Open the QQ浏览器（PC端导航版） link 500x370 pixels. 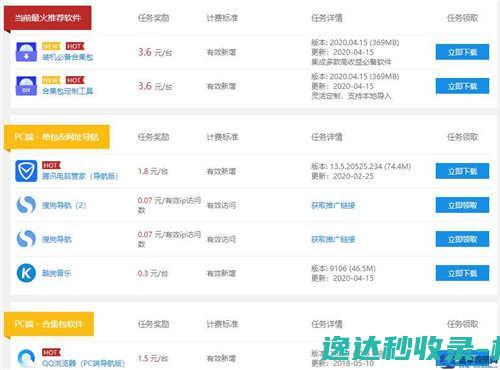83,363
